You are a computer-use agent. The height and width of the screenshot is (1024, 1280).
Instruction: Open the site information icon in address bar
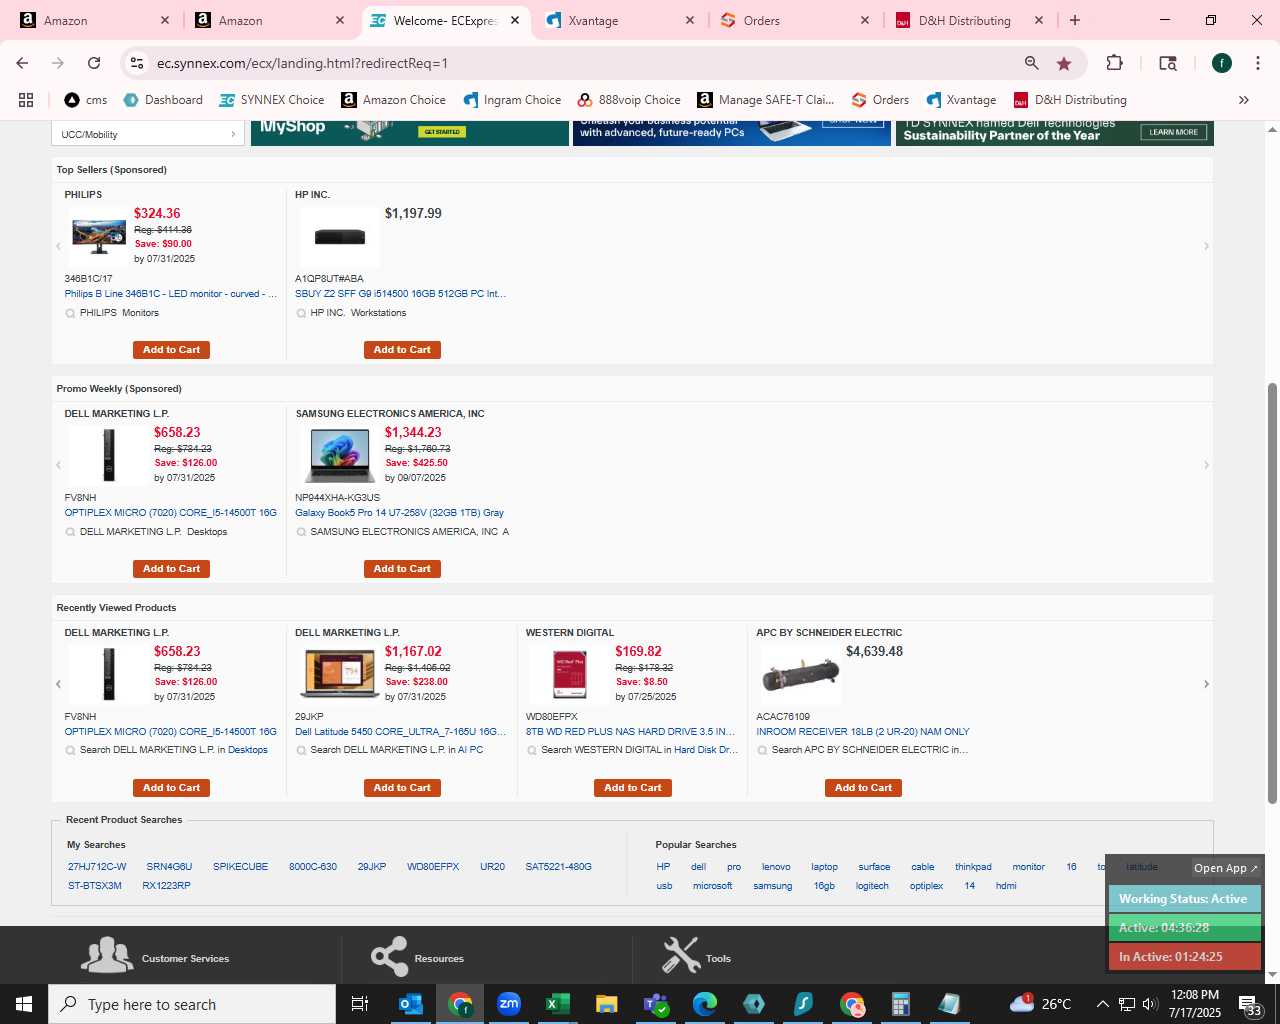pos(137,63)
